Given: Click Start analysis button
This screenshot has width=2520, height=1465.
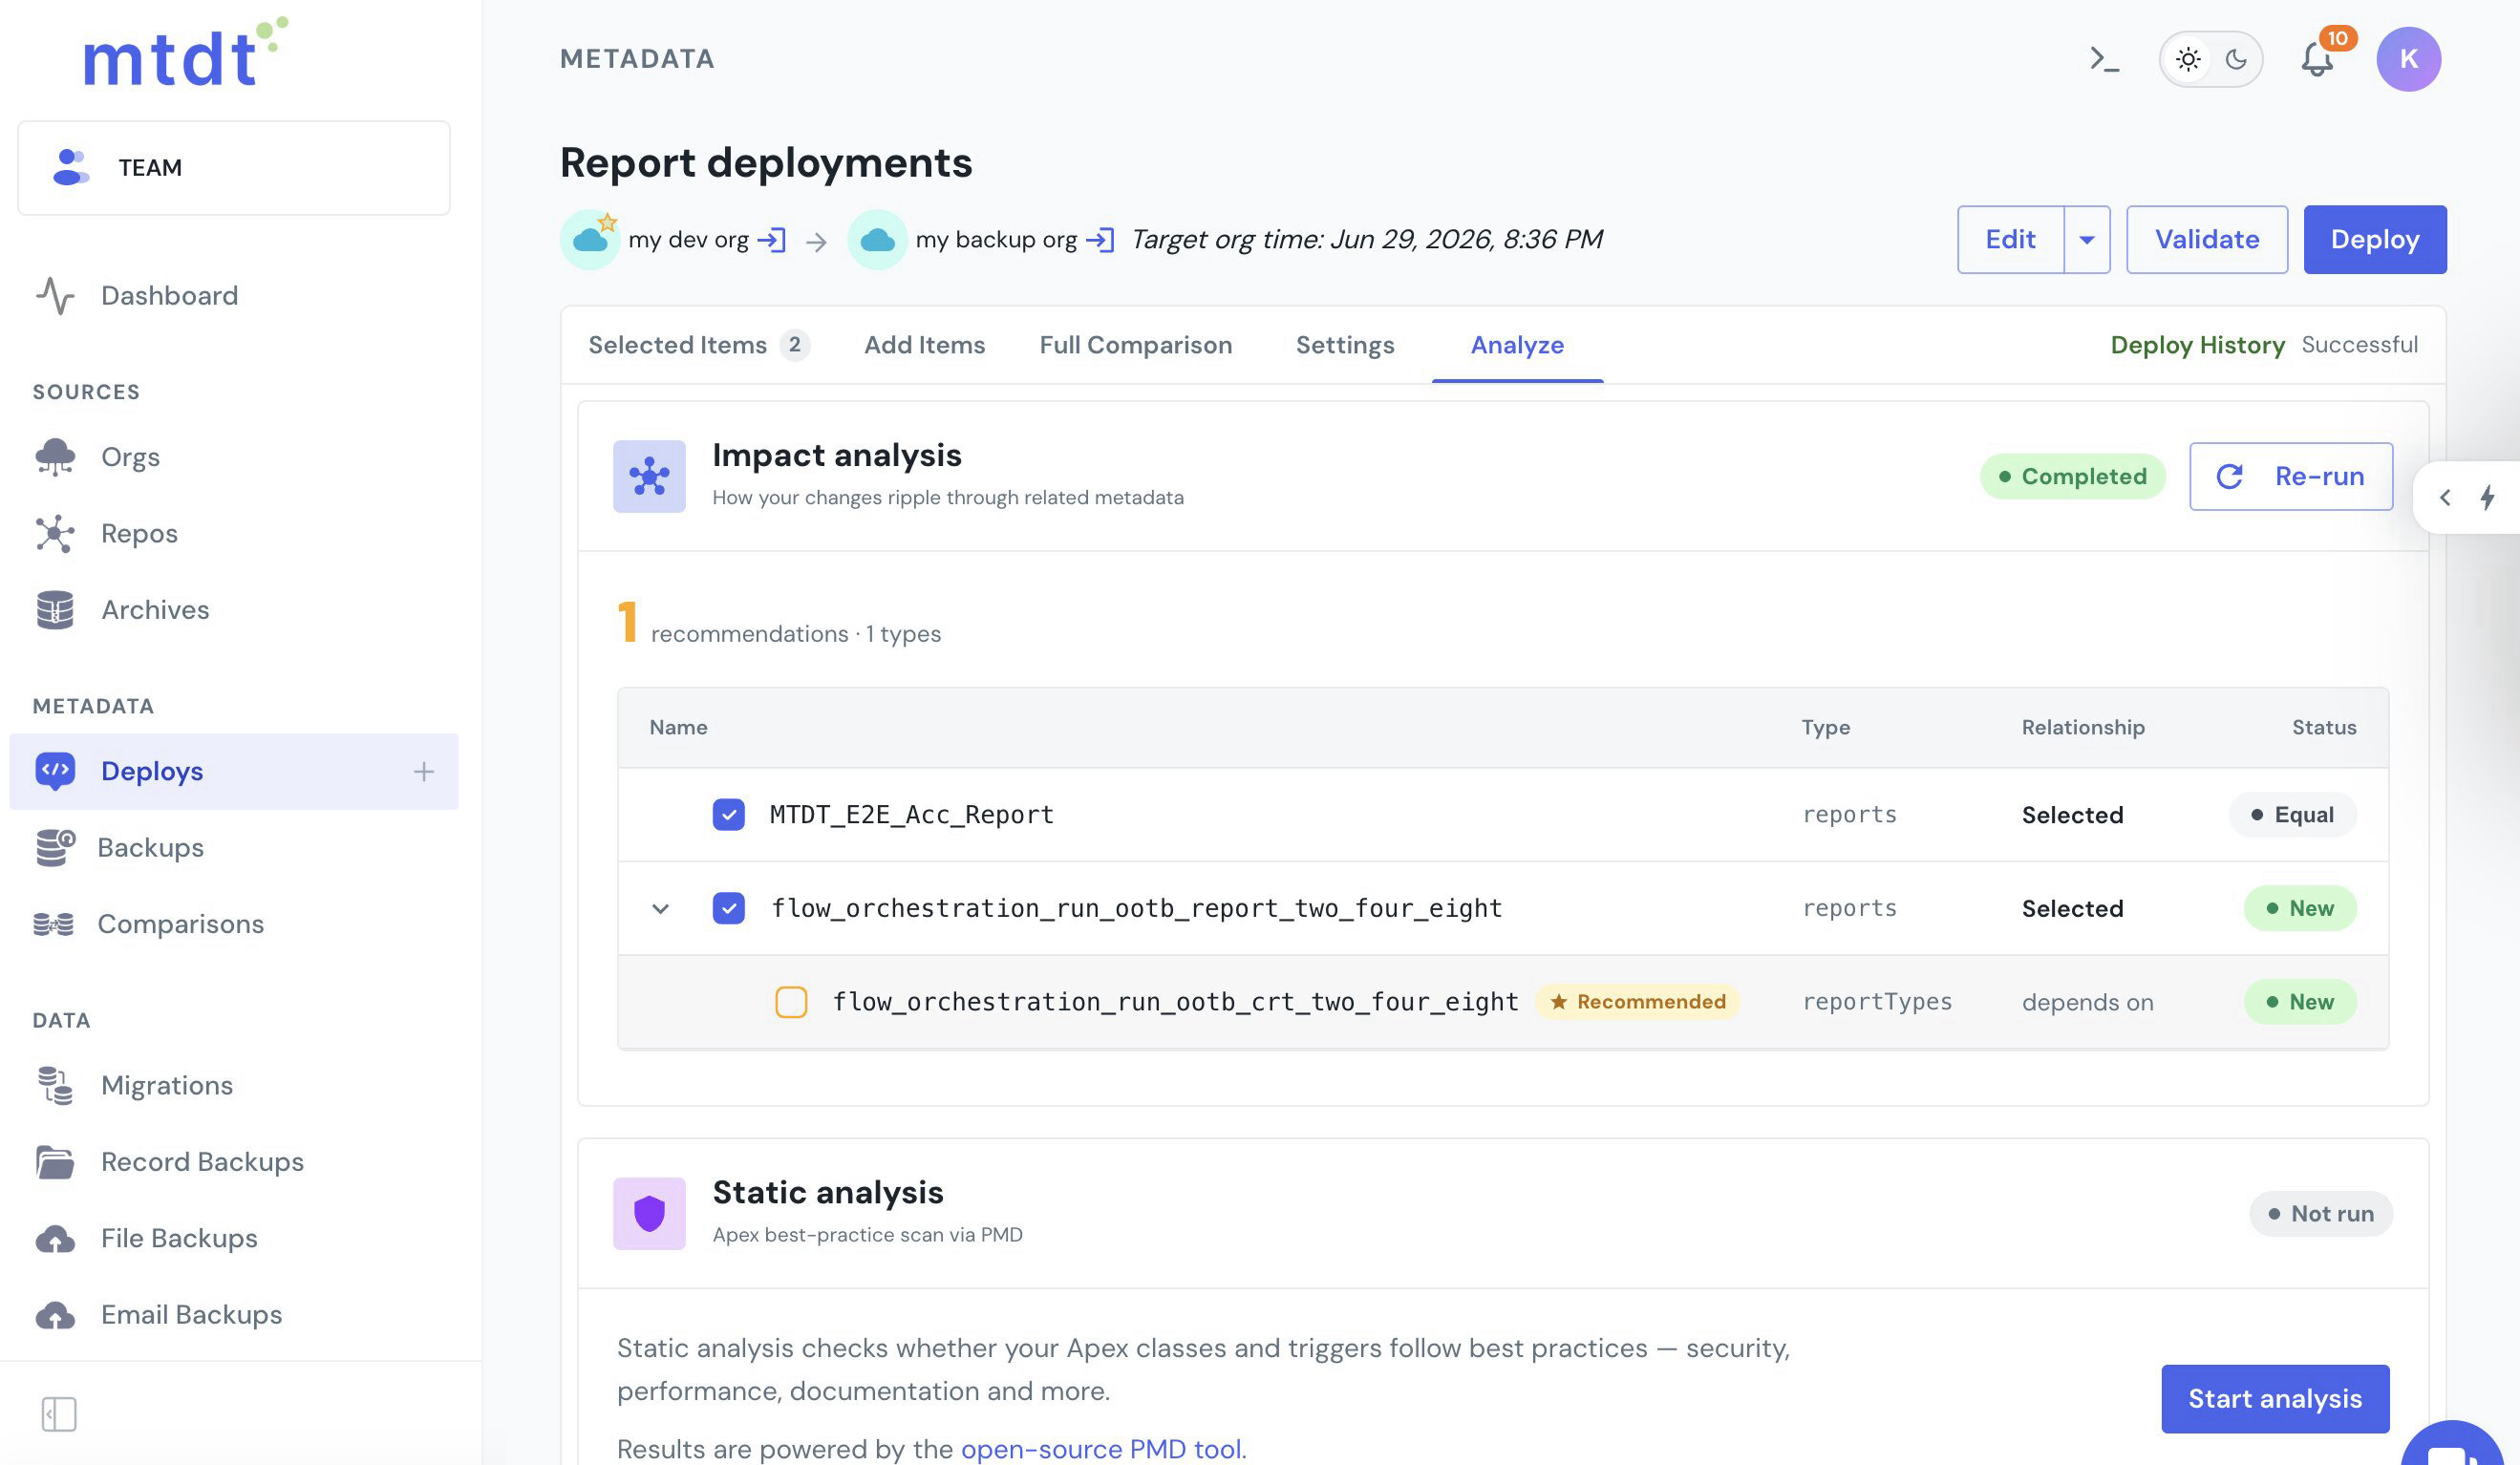Looking at the screenshot, I should 2275,1398.
